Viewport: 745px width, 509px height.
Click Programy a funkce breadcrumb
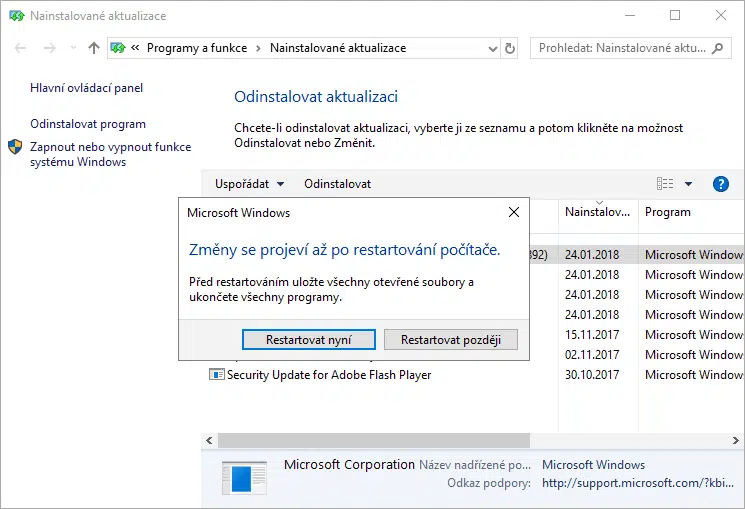pos(197,48)
